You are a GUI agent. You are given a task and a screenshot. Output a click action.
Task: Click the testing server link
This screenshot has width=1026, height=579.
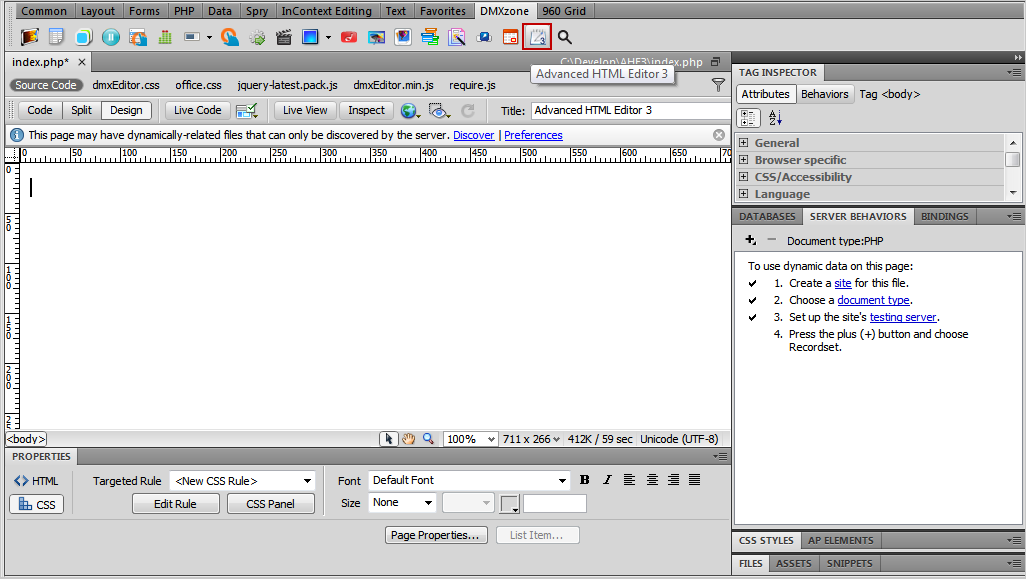click(x=903, y=317)
